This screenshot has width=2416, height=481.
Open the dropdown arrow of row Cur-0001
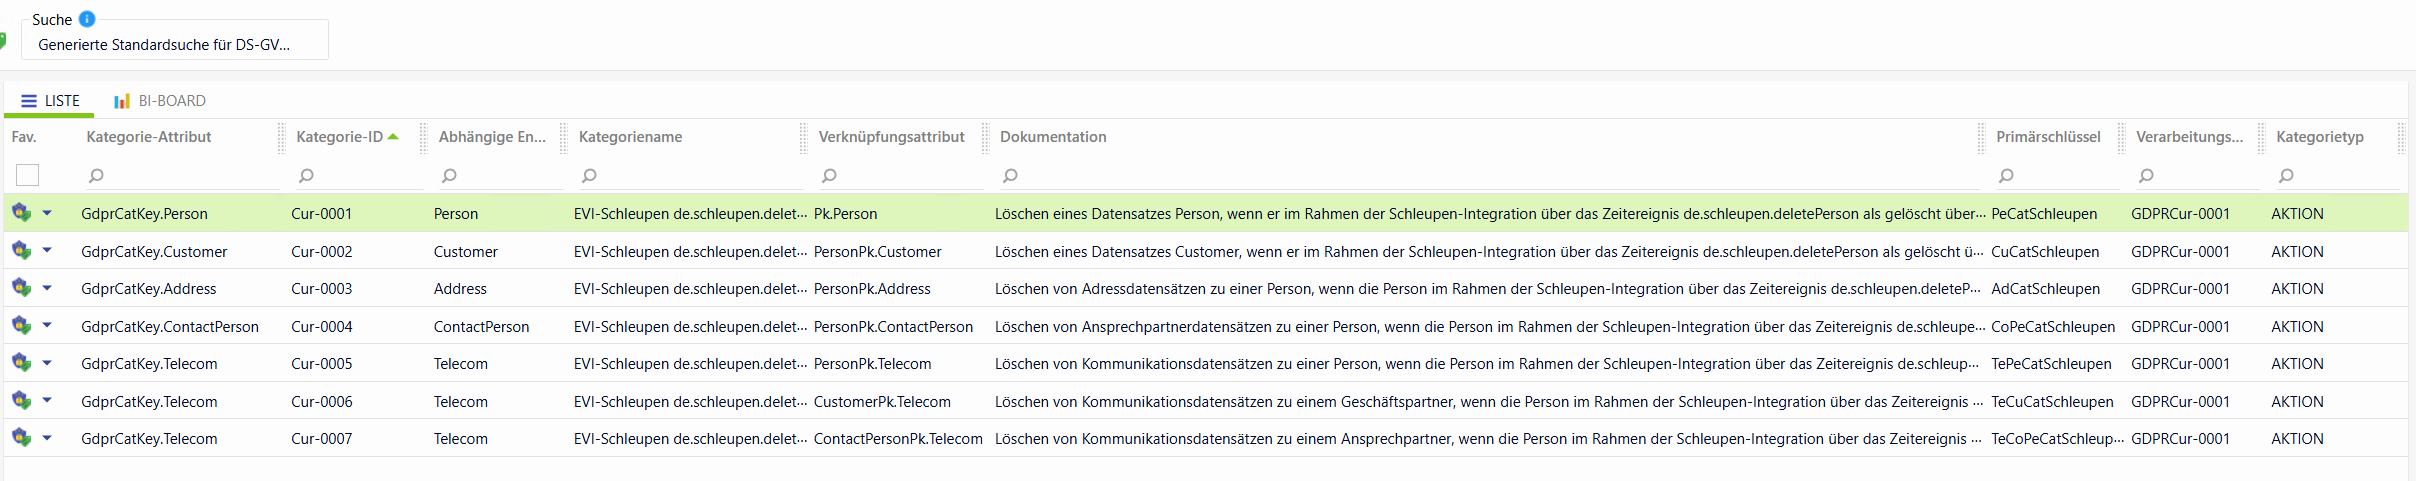[x=47, y=213]
